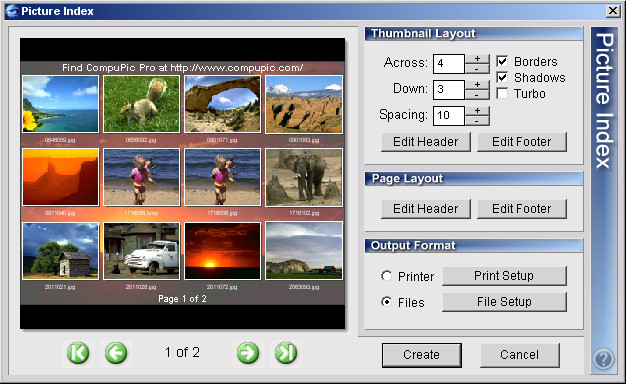
Task: Decrease the Down value with the minus button
Action: [477, 95]
